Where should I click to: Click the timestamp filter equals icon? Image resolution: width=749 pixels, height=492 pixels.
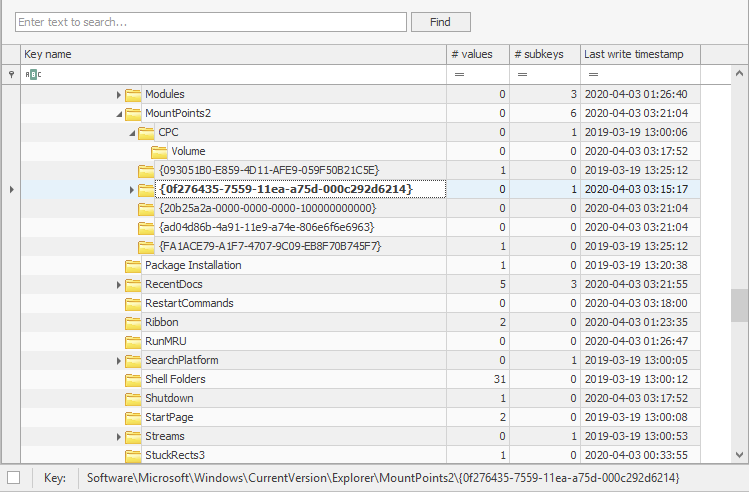coord(593,75)
